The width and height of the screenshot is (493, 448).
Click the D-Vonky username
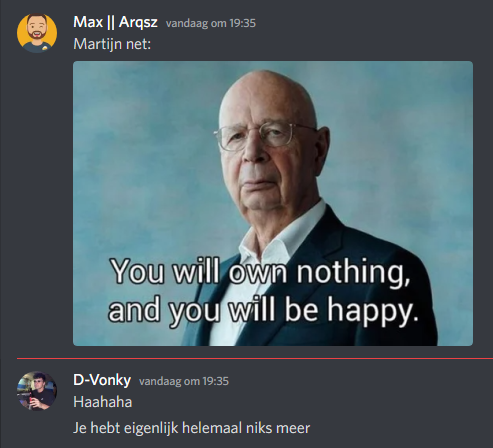coord(102,380)
